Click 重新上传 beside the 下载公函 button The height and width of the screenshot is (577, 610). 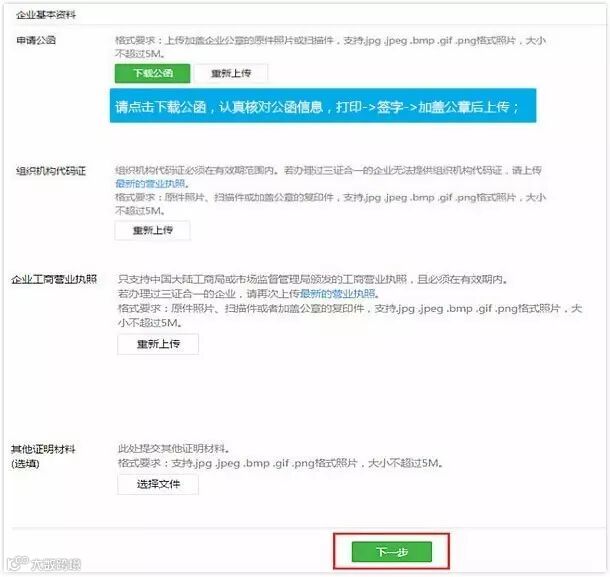pos(231,73)
